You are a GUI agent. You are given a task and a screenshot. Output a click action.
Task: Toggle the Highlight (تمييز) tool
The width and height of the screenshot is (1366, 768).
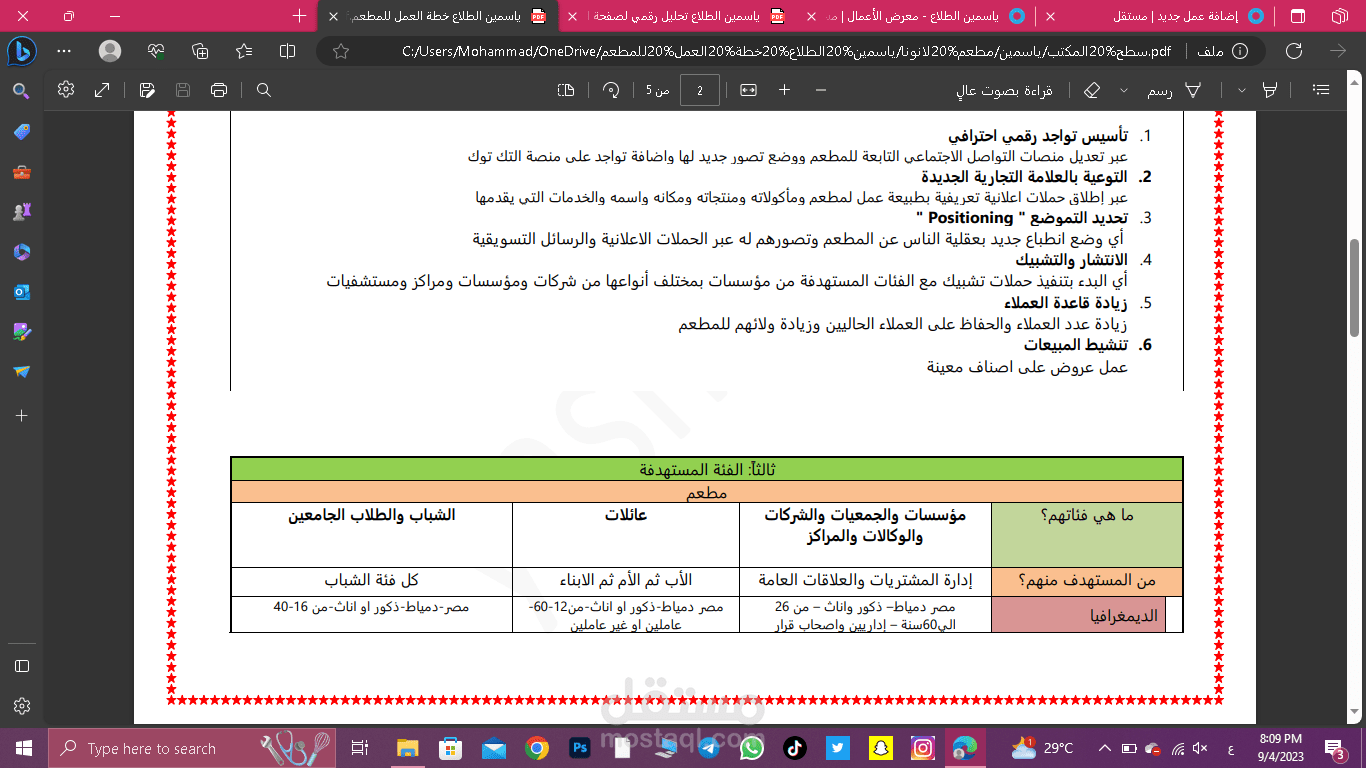coord(1269,89)
